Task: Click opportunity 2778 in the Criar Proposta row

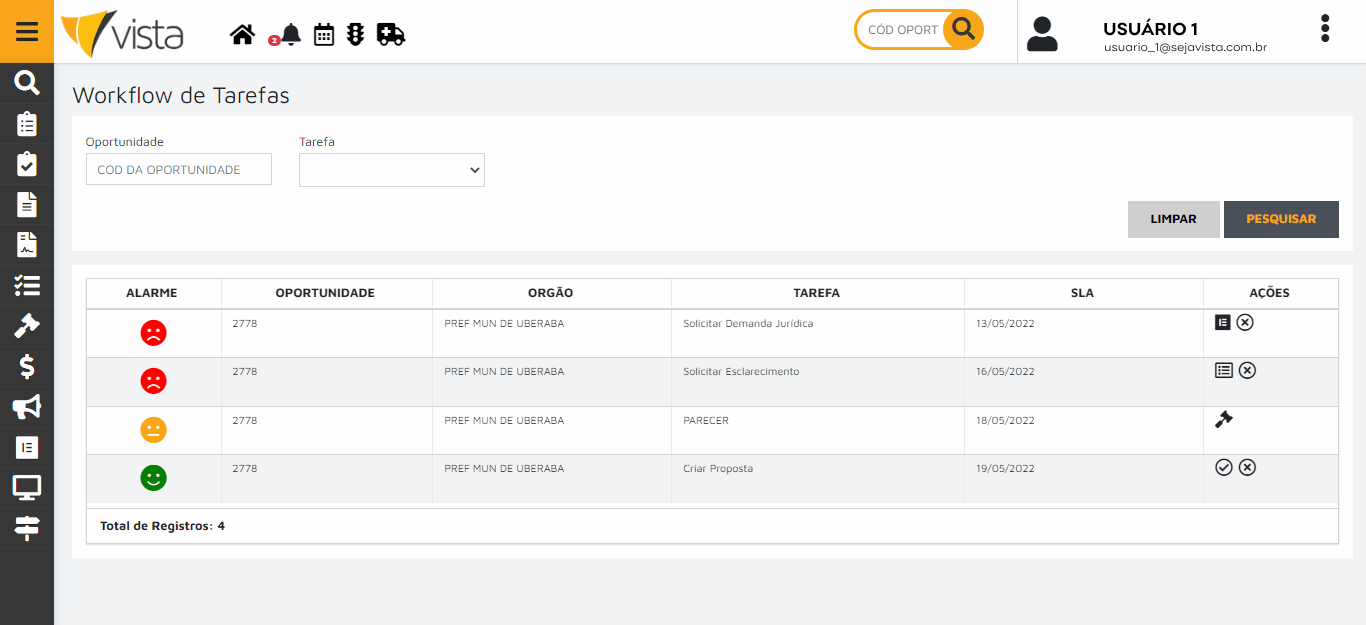Action: point(245,469)
